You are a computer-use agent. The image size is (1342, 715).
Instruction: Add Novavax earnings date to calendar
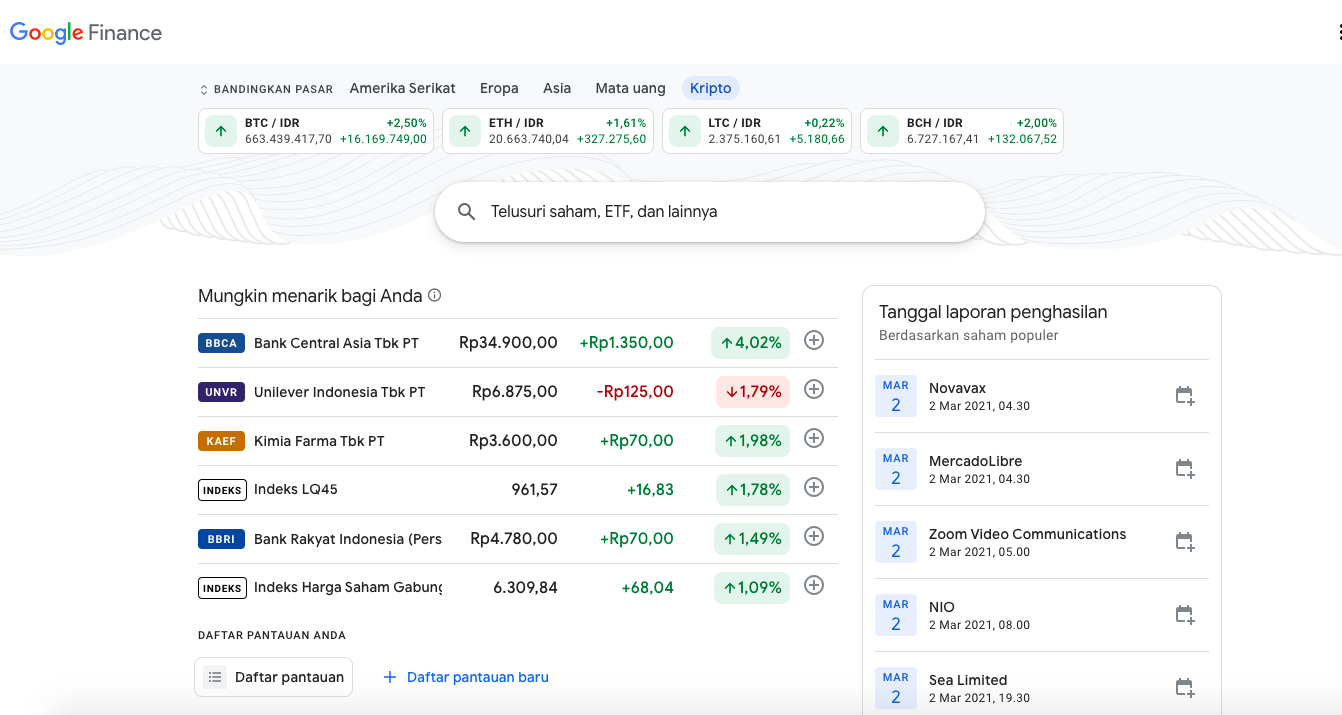1184,396
